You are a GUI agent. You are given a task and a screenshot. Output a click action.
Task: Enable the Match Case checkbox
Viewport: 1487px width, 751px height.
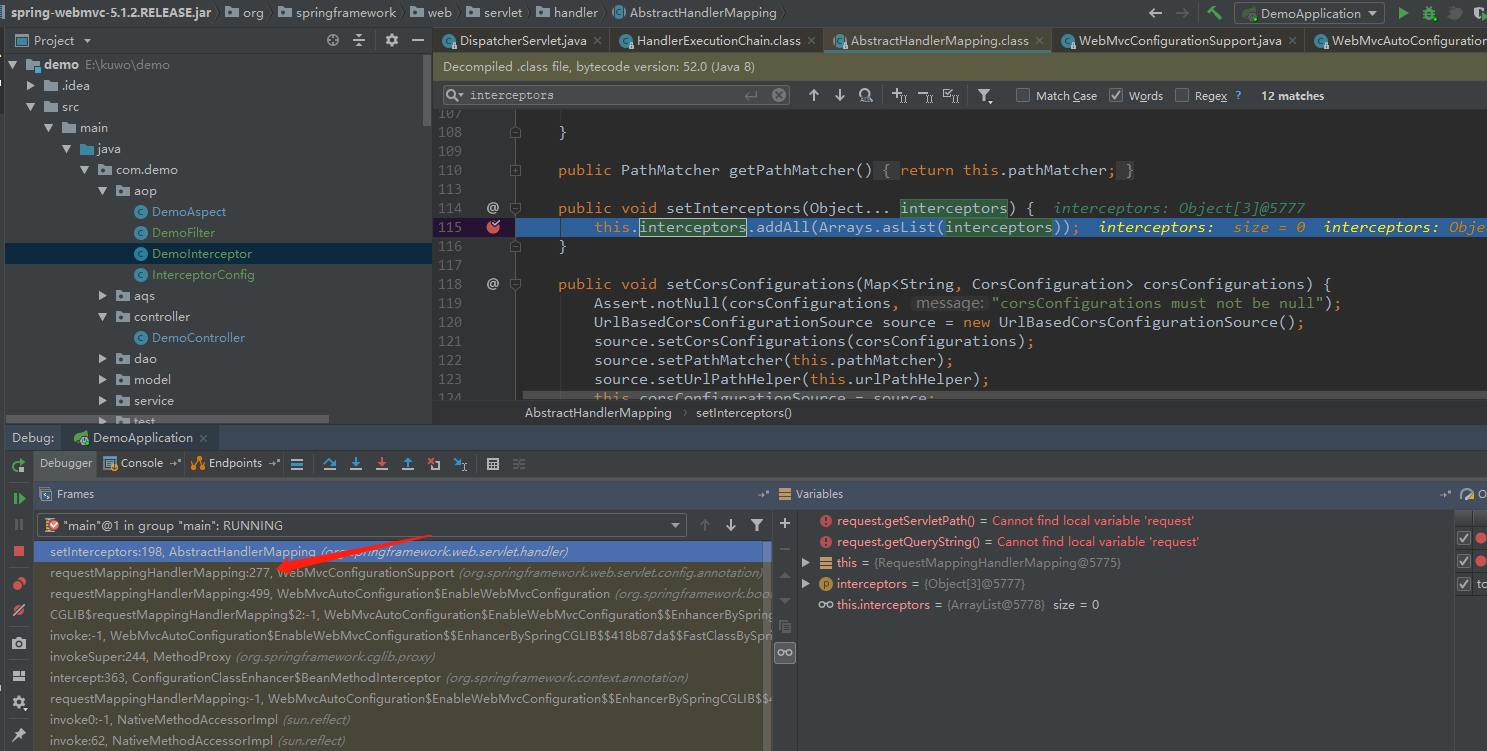[1024, 95]
